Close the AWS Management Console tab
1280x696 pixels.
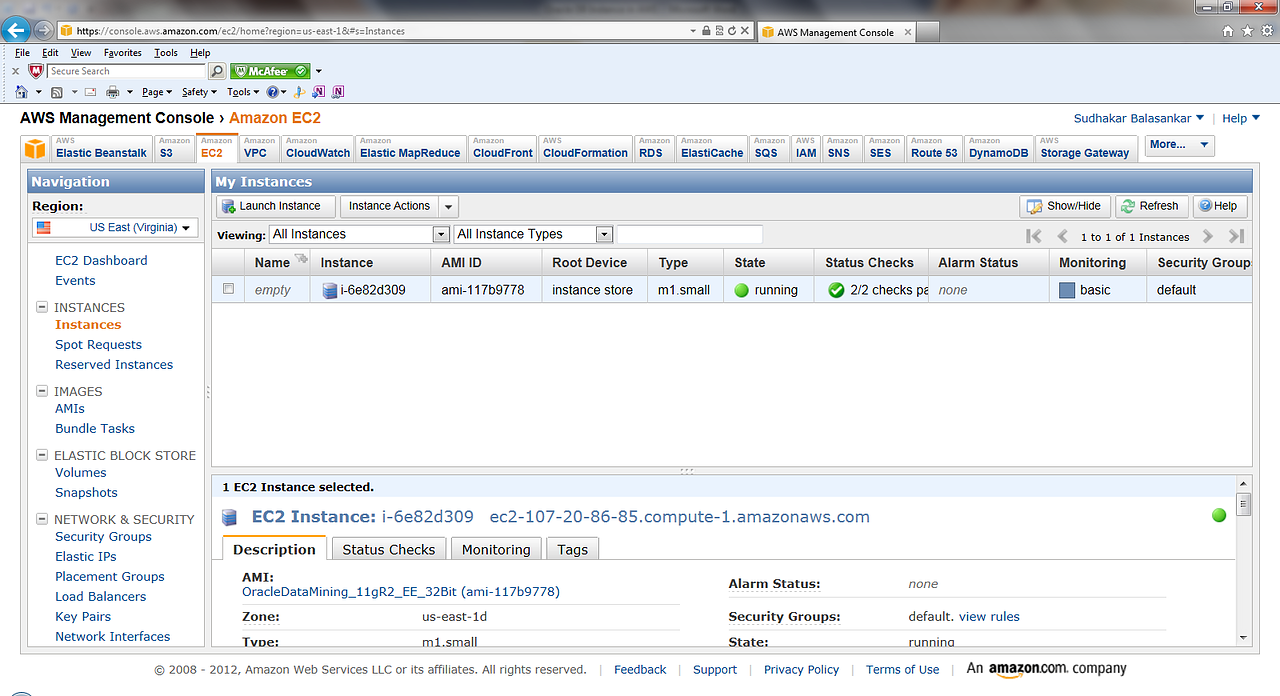tap(907, 32)
